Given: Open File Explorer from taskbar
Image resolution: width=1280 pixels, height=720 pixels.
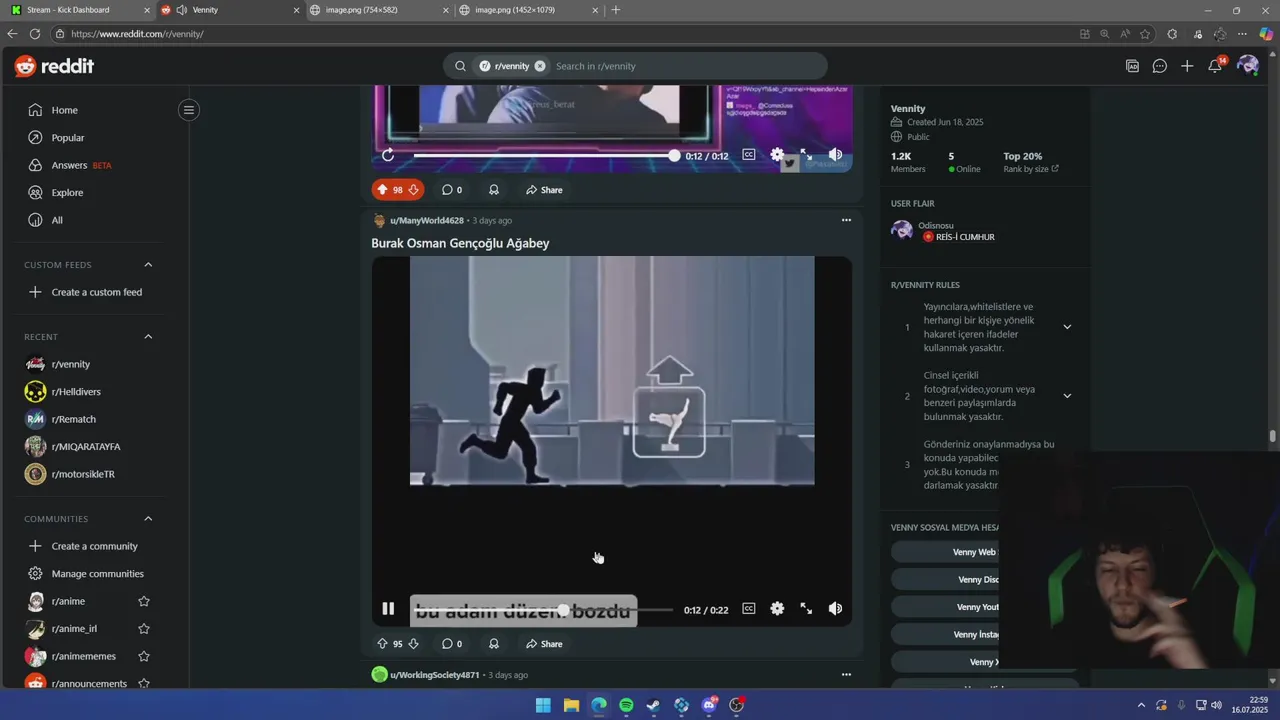Looking at the screenshot, I should click(571, 705).
